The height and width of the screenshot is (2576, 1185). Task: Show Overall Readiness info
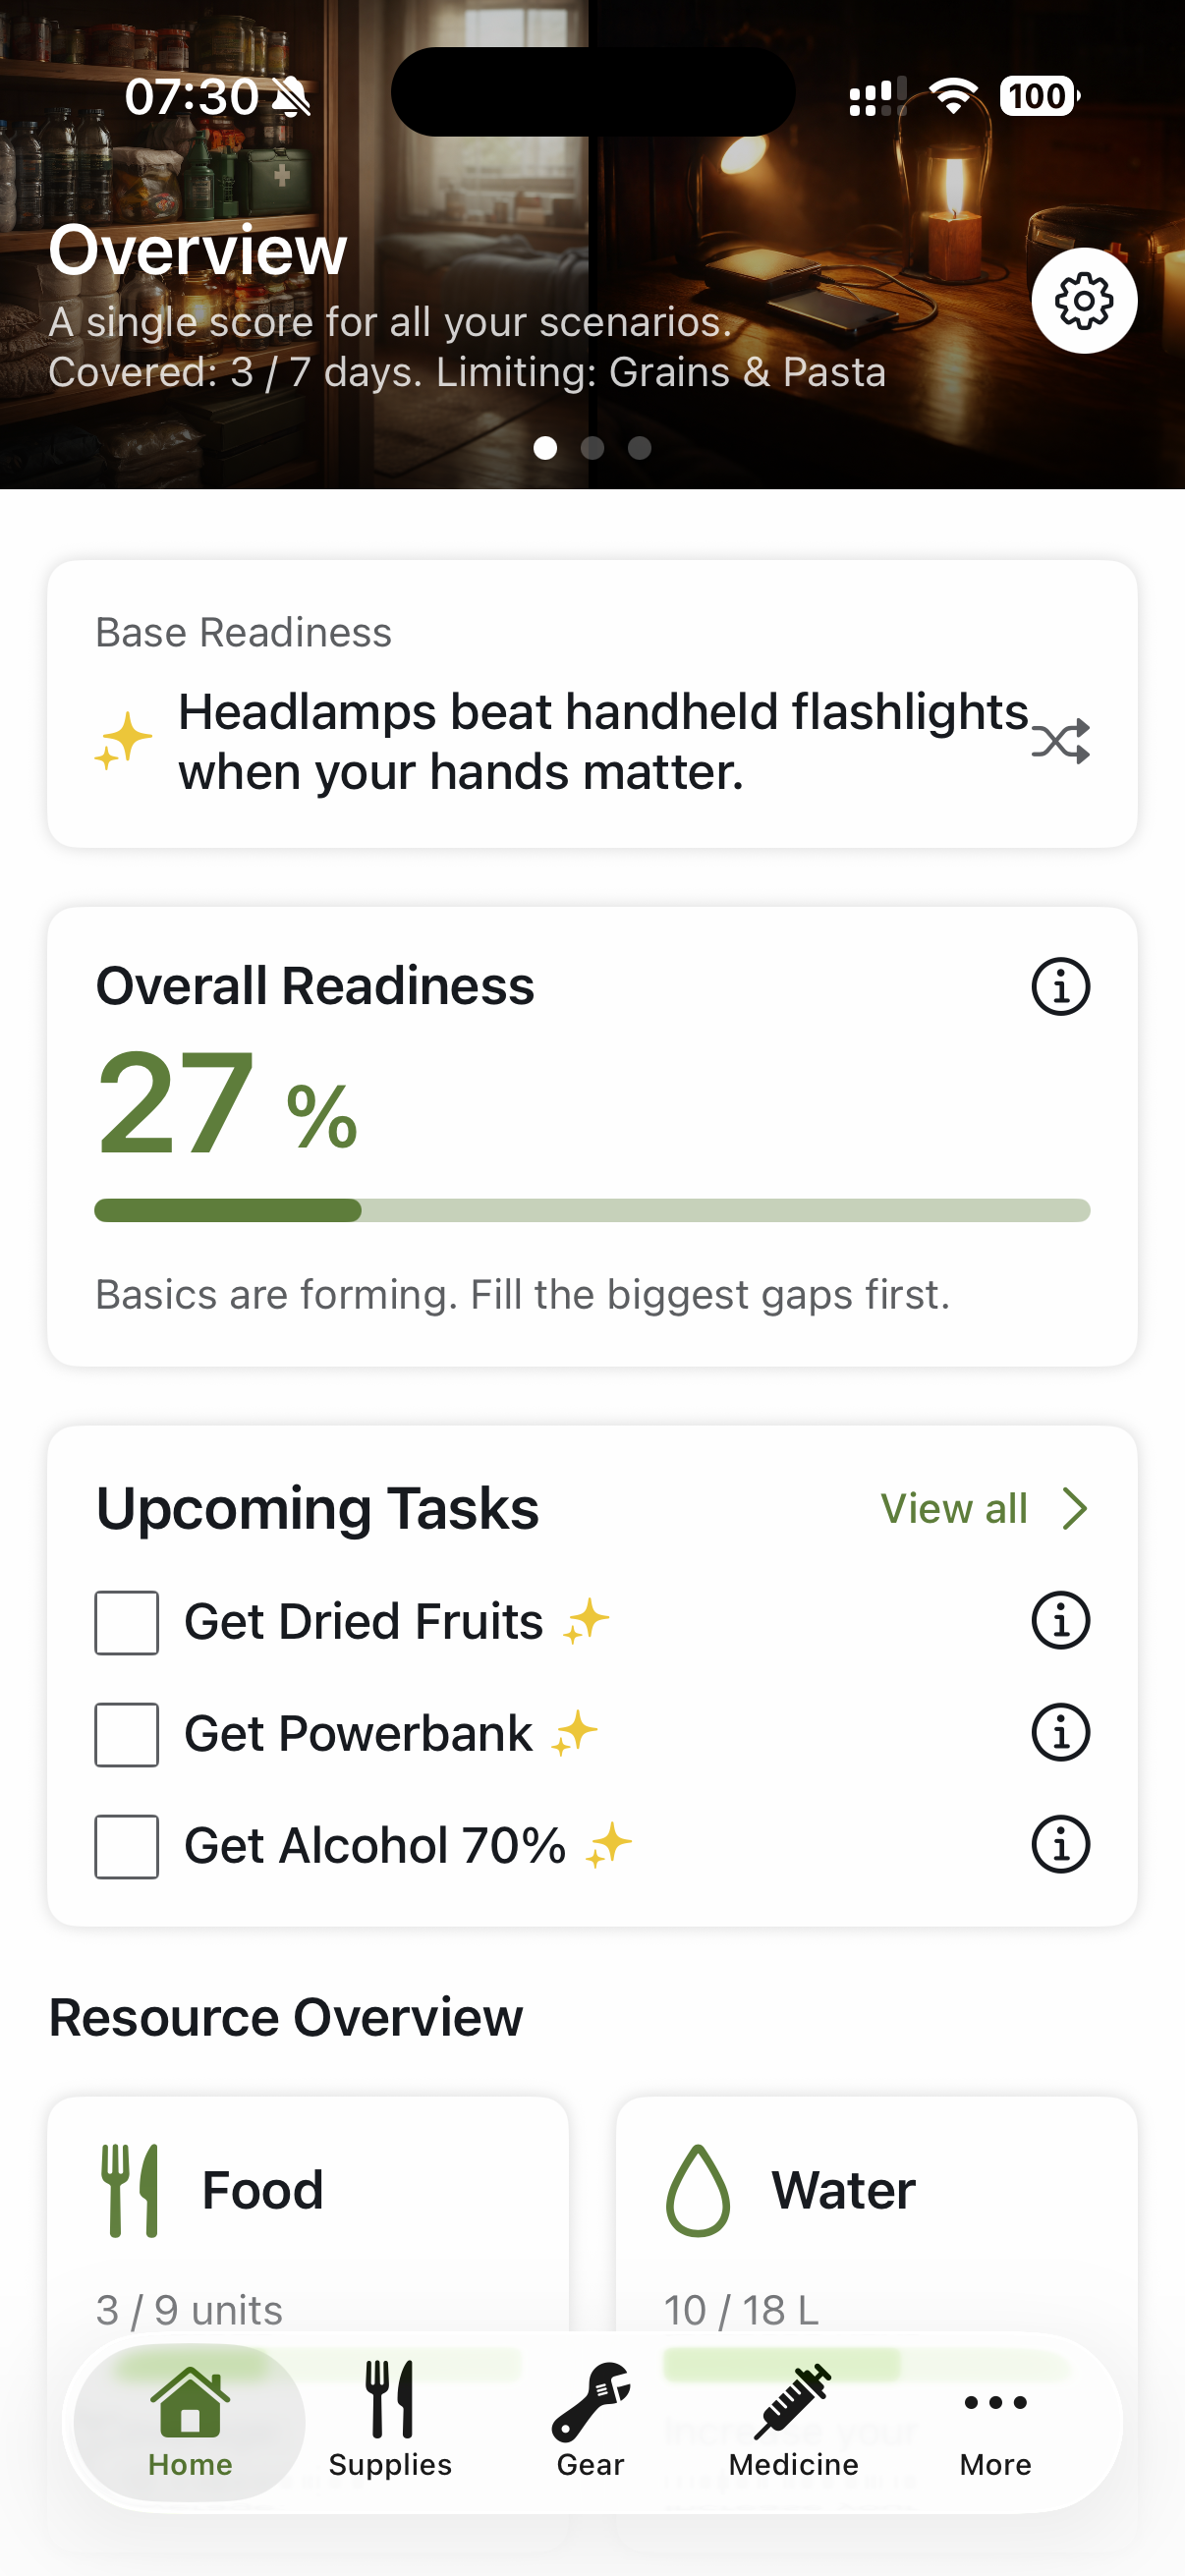[x=1060, y=987]
